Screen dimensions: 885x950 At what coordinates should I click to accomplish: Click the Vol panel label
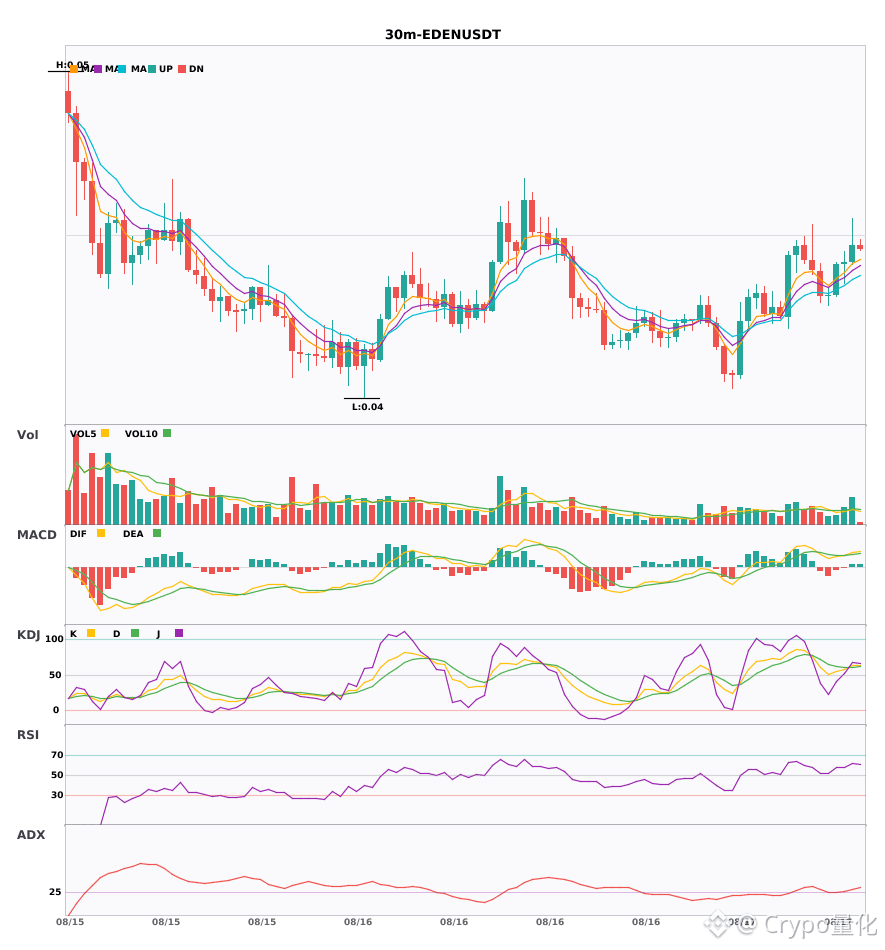[x=27, y=434]
